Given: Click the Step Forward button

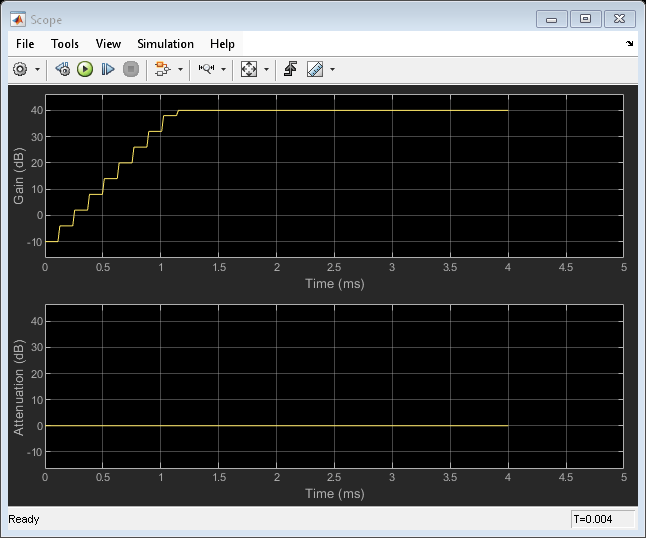Looking at the screenshot, I should pos(108,69).
